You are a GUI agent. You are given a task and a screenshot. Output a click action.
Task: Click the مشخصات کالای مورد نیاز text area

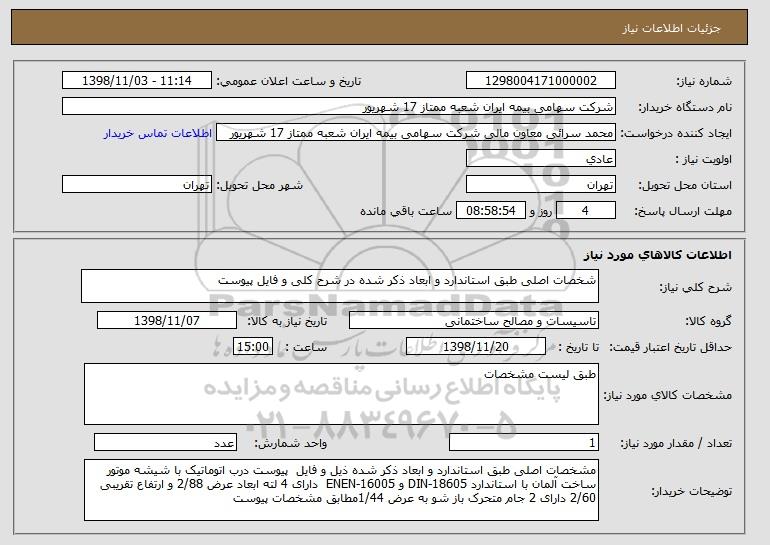point(341,394)
